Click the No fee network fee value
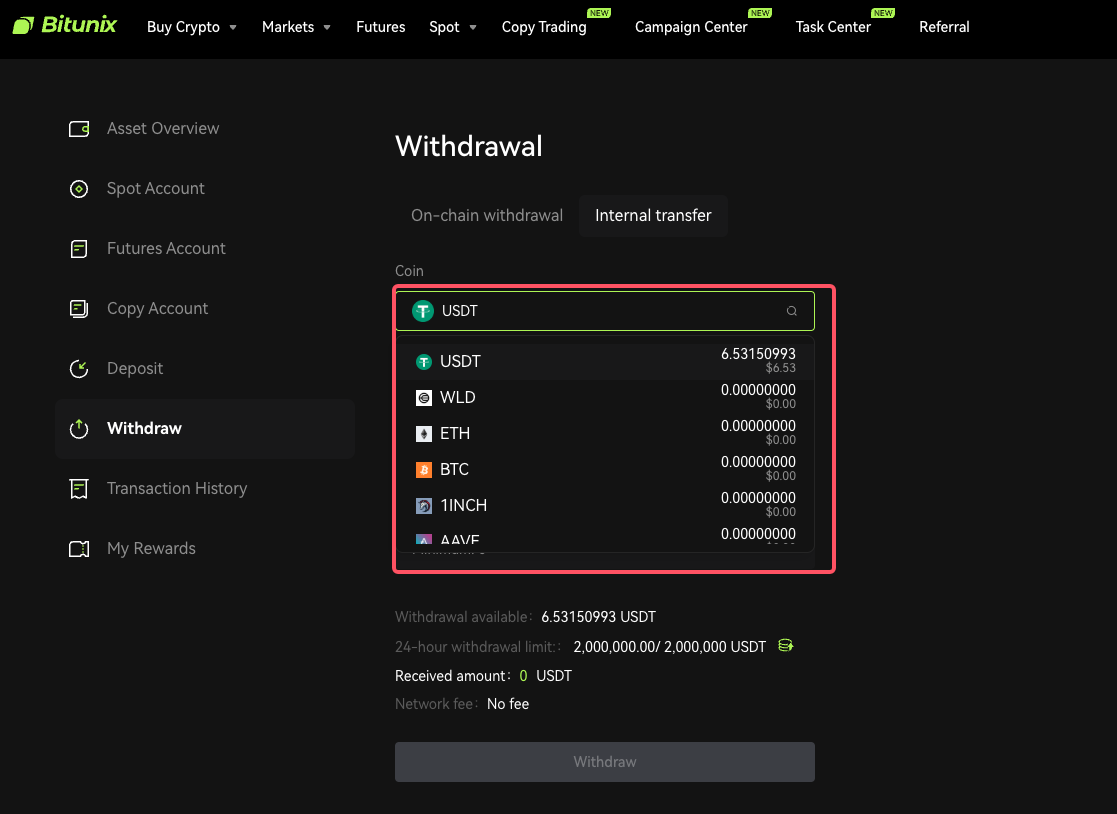The height and width of the screenshot is (814, 1117). point(508,704)
